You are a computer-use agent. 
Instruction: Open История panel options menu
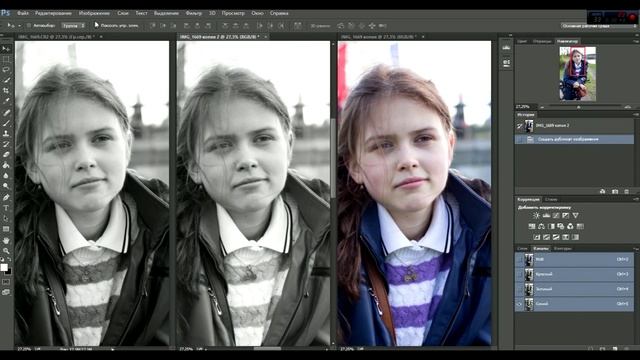pyautogui.click(x=636, y=115)
